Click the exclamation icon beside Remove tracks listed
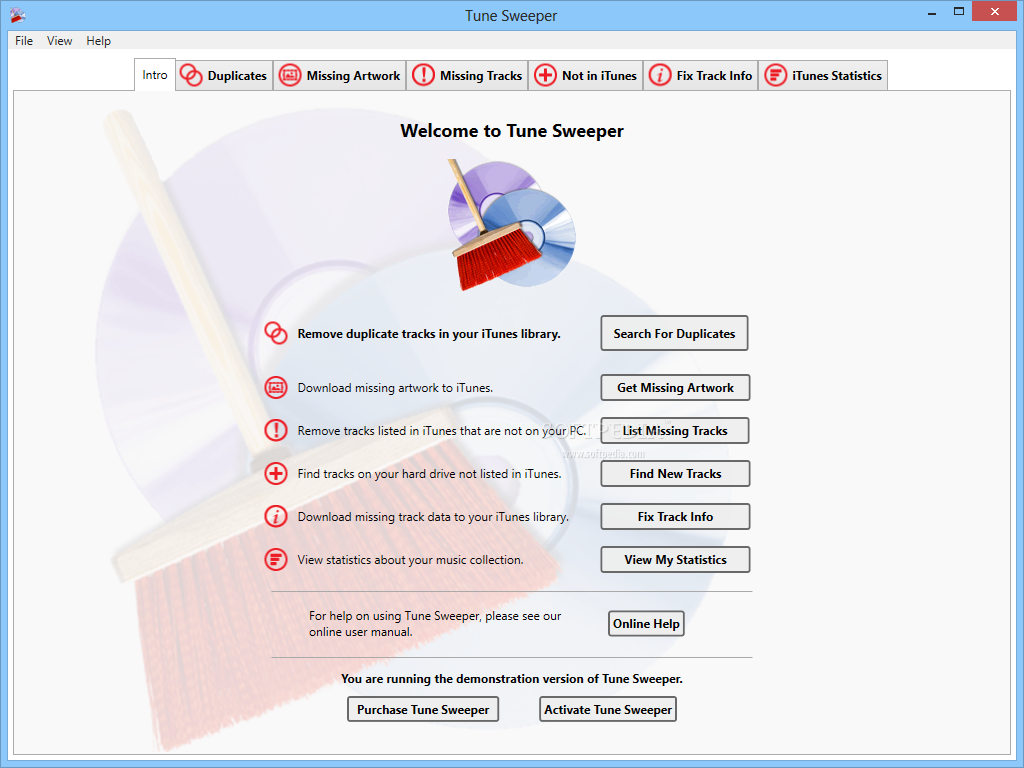Image resolution: width=1024 pixels, height=768 pixels. [276, 430]
